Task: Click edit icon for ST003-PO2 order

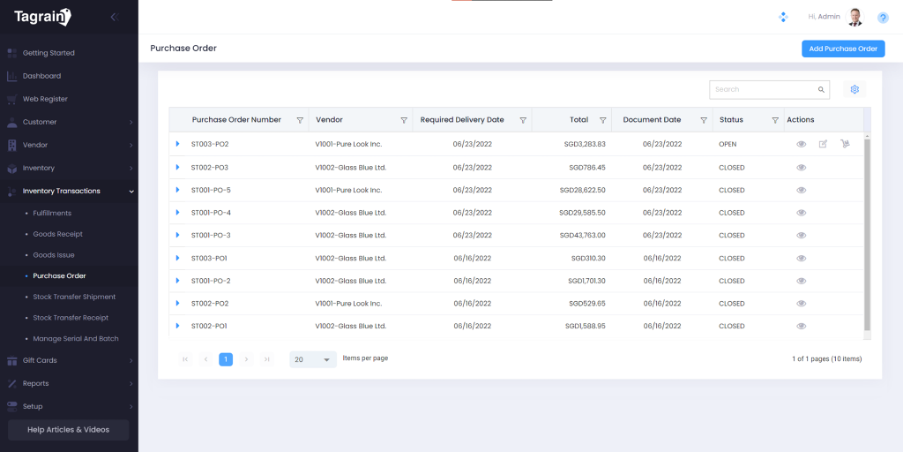Action: pos(823,144)
